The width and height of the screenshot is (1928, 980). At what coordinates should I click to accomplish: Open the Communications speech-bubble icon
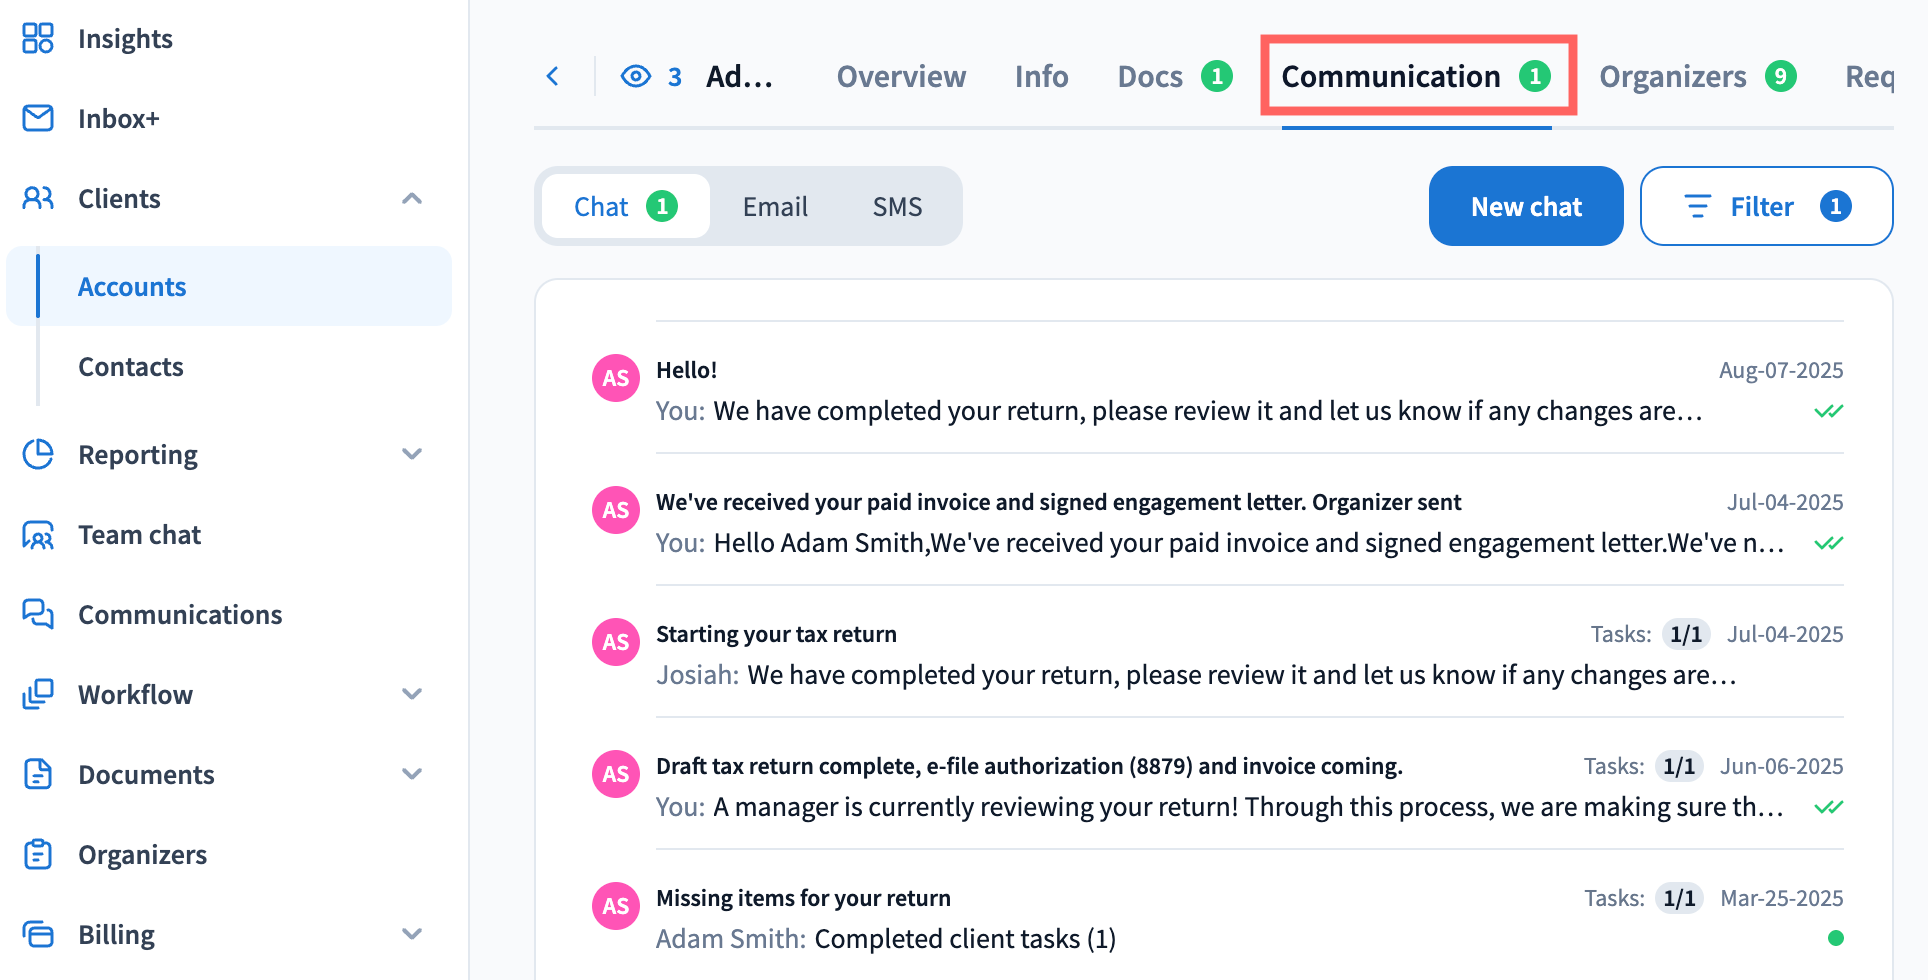[x=38, y=614]
